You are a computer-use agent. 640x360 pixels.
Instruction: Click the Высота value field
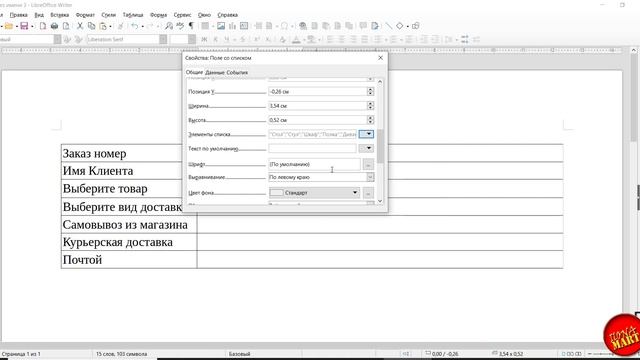[x=318, y=120]
